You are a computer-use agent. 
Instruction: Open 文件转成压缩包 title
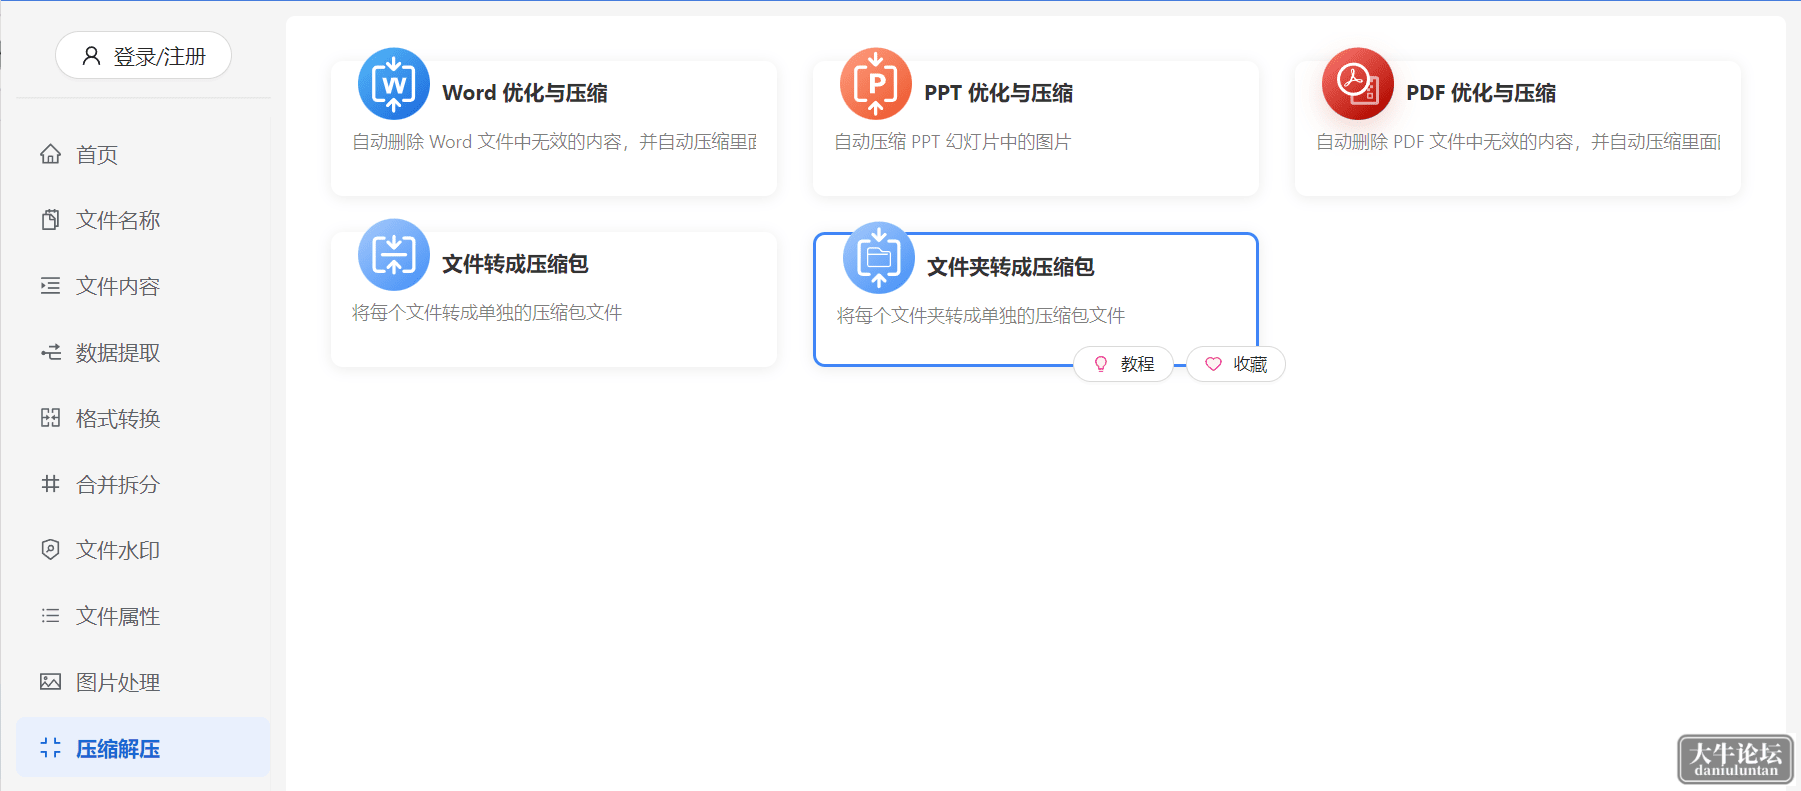pos(515,264)
